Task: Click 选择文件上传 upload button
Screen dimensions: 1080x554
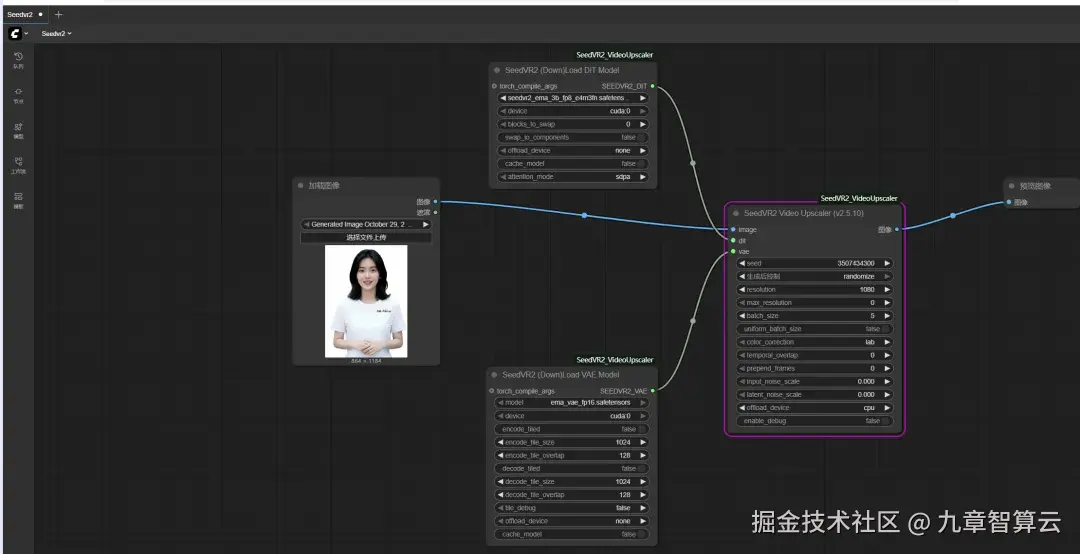Action: coord(366,237)
